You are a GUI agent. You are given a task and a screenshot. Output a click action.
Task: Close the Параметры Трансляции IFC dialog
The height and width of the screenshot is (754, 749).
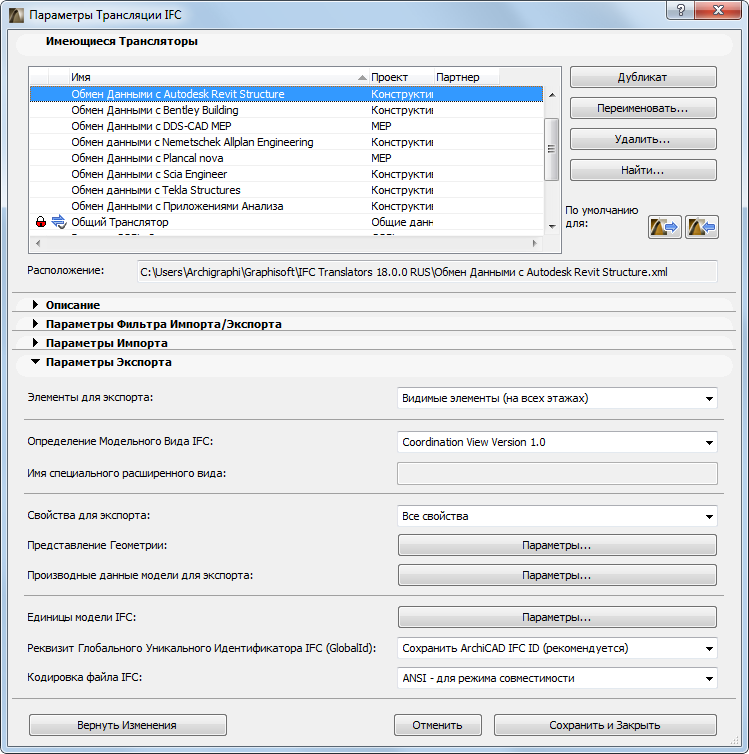718,10
